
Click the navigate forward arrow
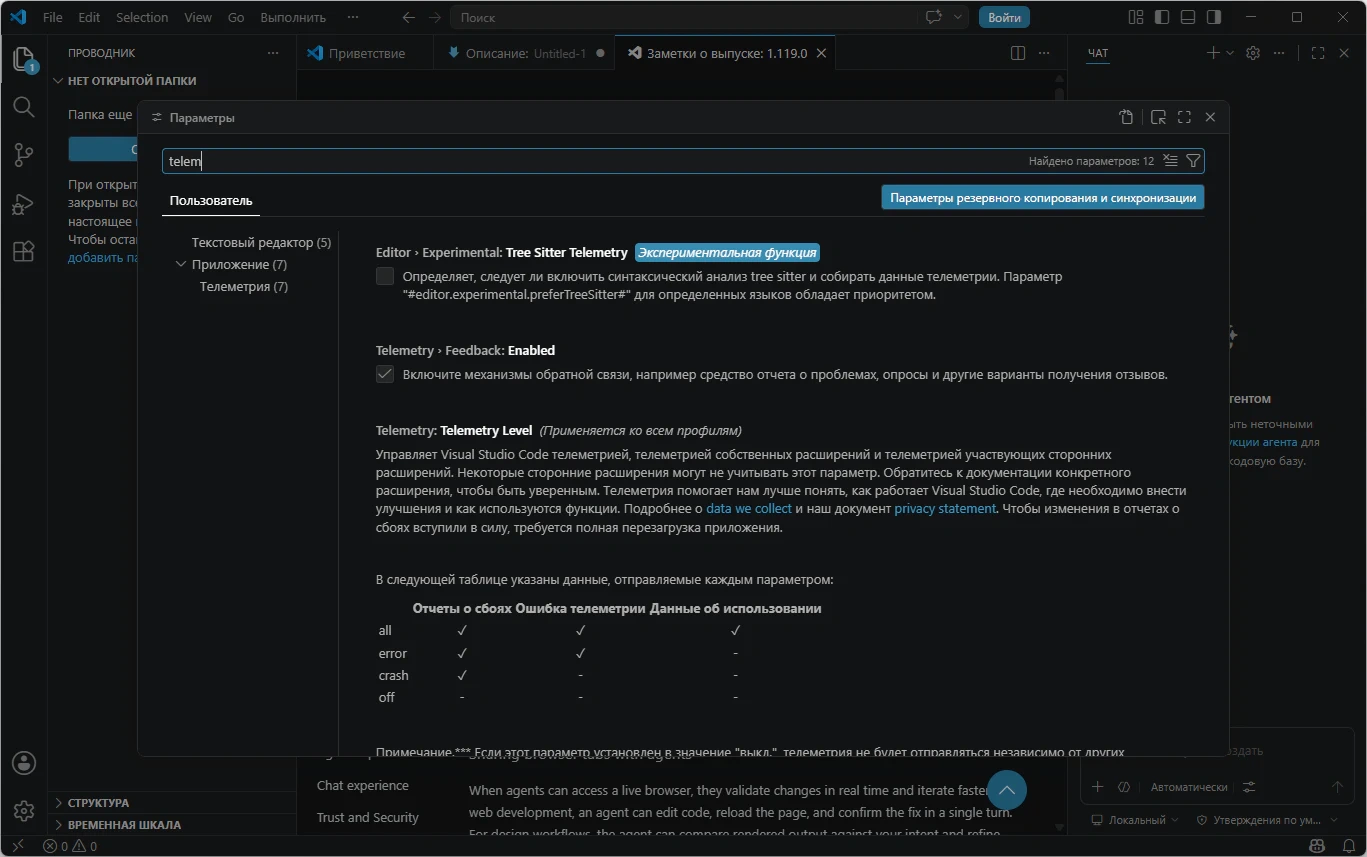[x=434, y=17]
